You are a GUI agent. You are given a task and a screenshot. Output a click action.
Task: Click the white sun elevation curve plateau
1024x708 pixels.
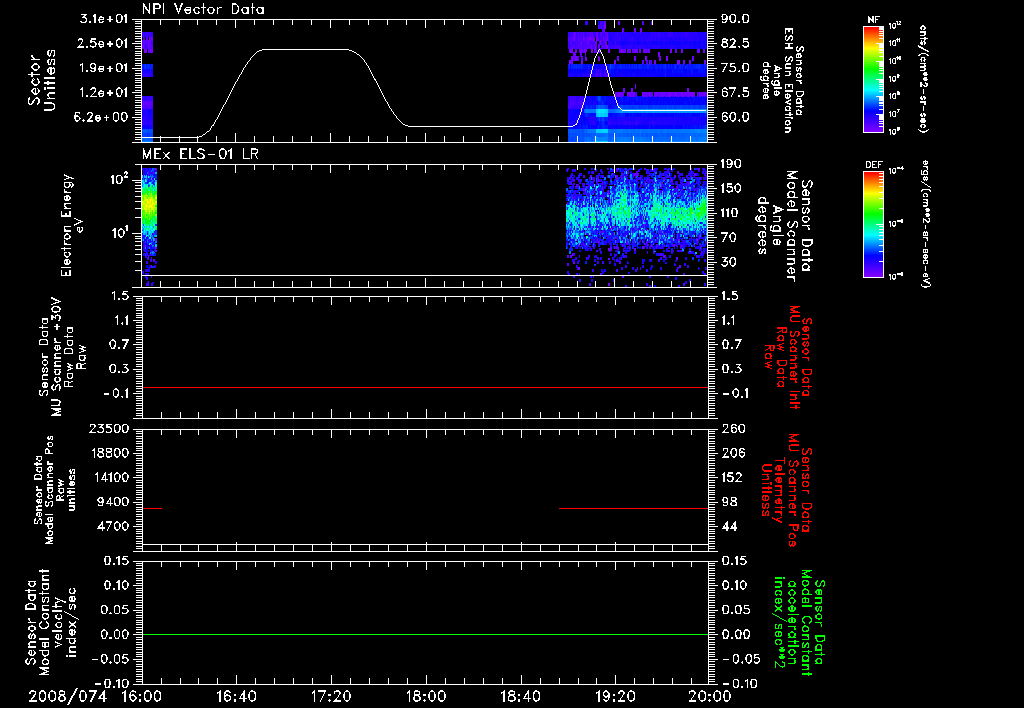(304, 50)
